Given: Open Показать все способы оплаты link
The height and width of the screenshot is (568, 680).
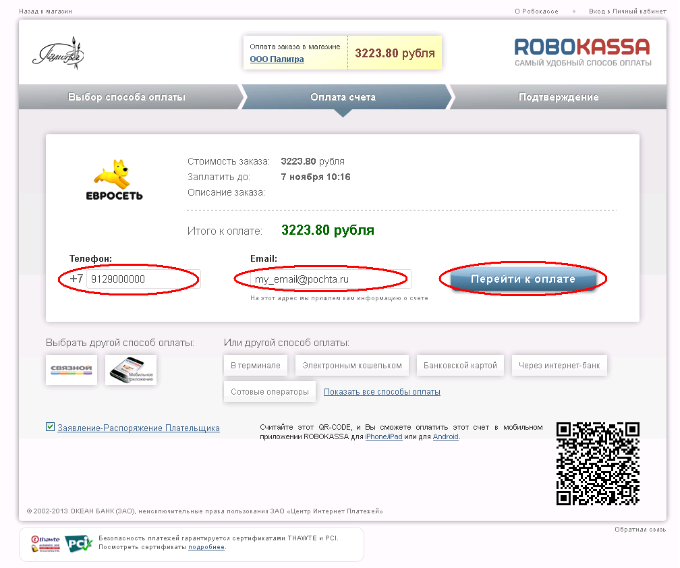Looking at the screenshot, I should [x=382, y=392].
